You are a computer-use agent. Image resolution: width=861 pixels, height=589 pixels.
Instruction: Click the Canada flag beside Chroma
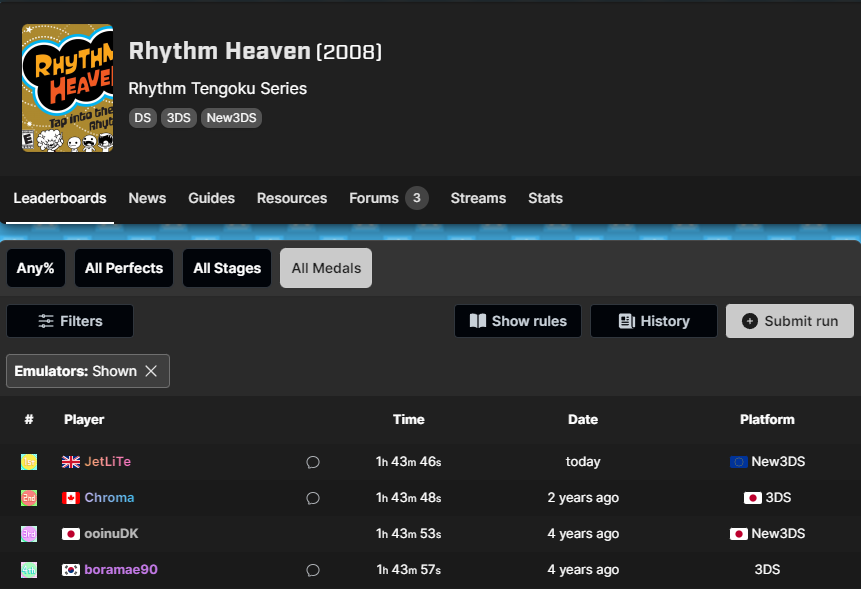pyautogui.click(x=71, y=498)
